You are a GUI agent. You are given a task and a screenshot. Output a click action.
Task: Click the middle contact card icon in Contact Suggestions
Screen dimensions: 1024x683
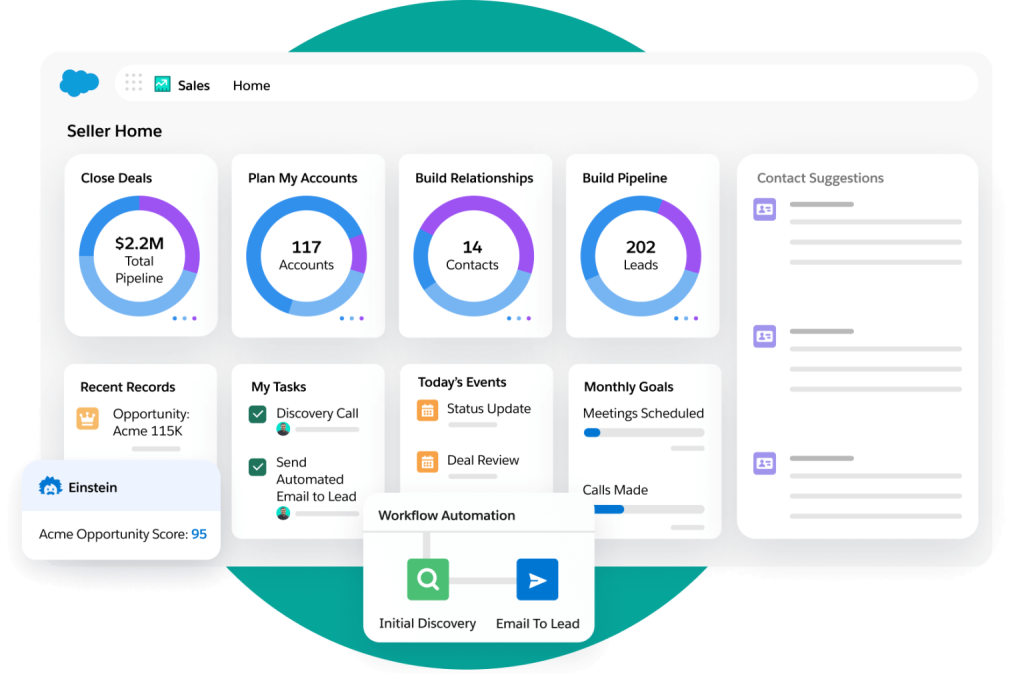(x=764, y=336)
